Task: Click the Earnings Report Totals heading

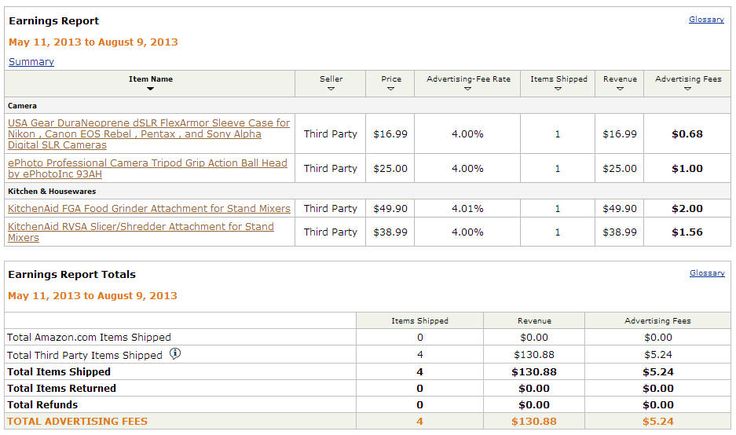Action: tap(72, 274)
